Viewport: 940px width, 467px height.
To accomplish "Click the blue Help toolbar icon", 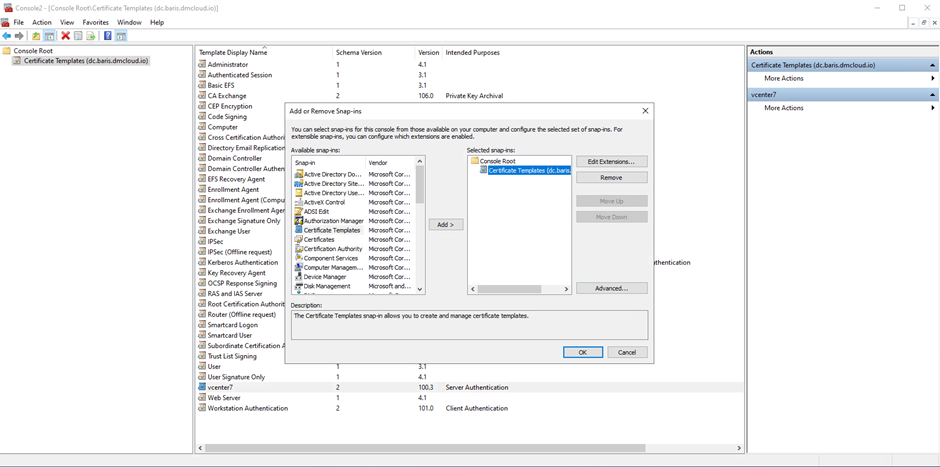I will [x=107, y=36].
